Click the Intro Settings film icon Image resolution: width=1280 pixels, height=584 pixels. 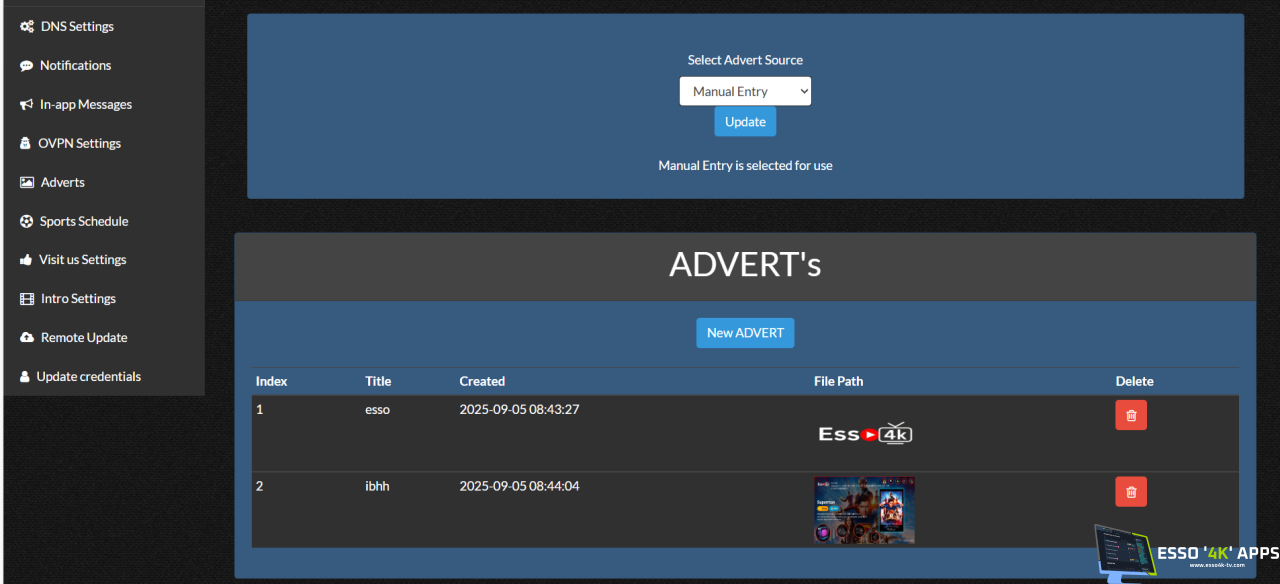click(x=27, y=299)
